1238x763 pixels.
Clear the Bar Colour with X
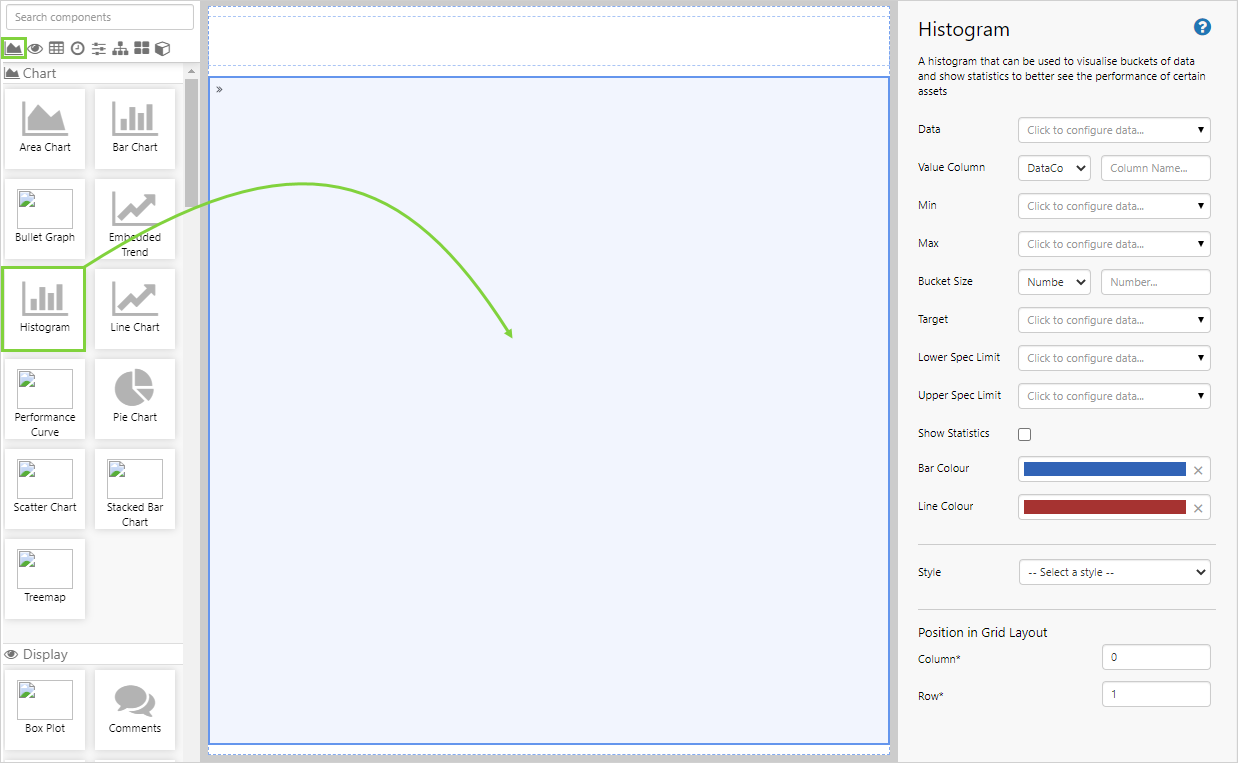pos(1198,470)
